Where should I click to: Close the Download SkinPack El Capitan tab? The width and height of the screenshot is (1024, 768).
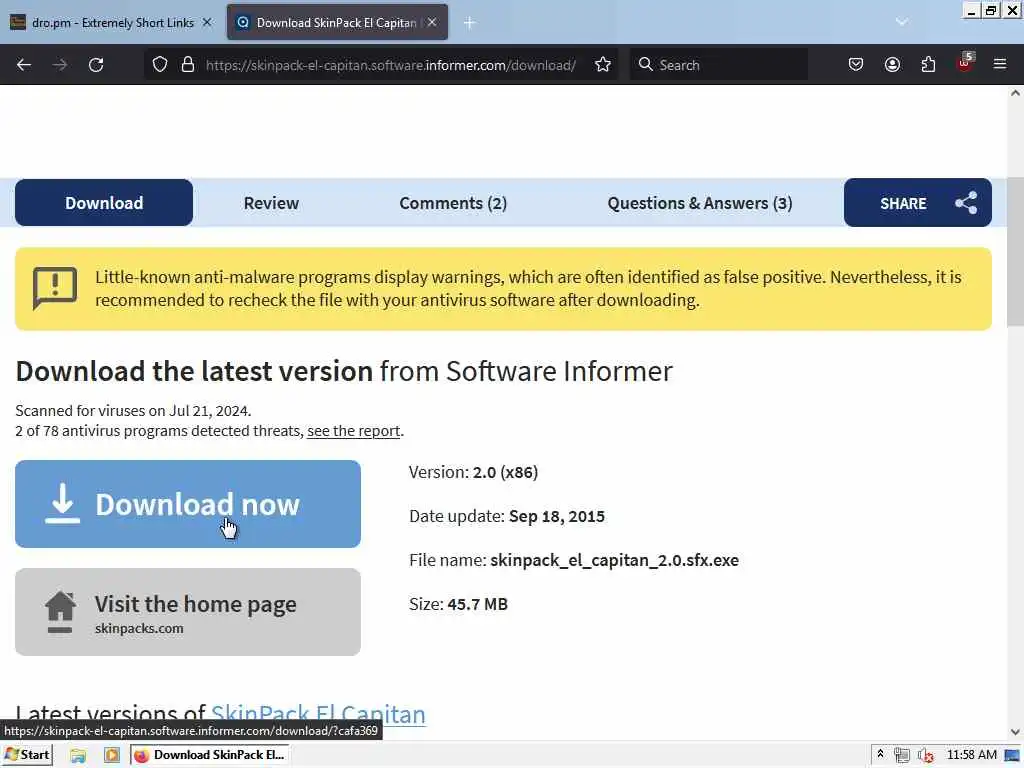click(432, 22)
